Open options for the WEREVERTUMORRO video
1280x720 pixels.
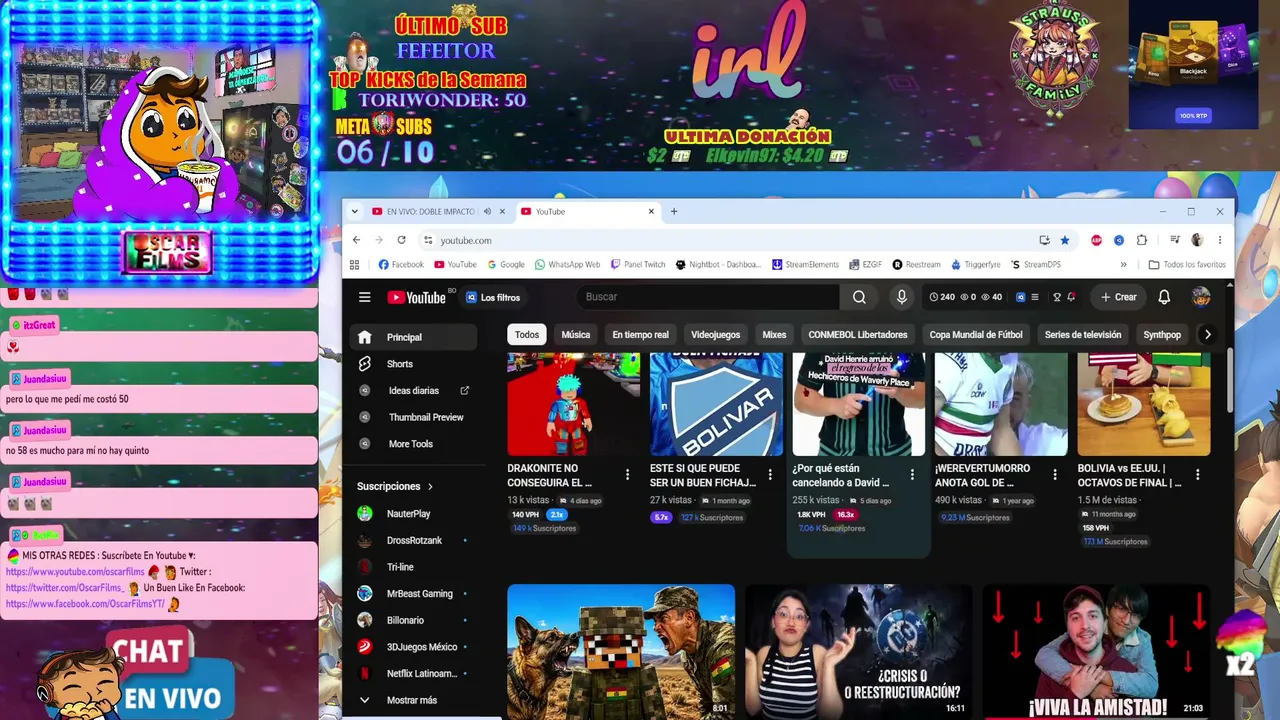(x=1055, y=474)
